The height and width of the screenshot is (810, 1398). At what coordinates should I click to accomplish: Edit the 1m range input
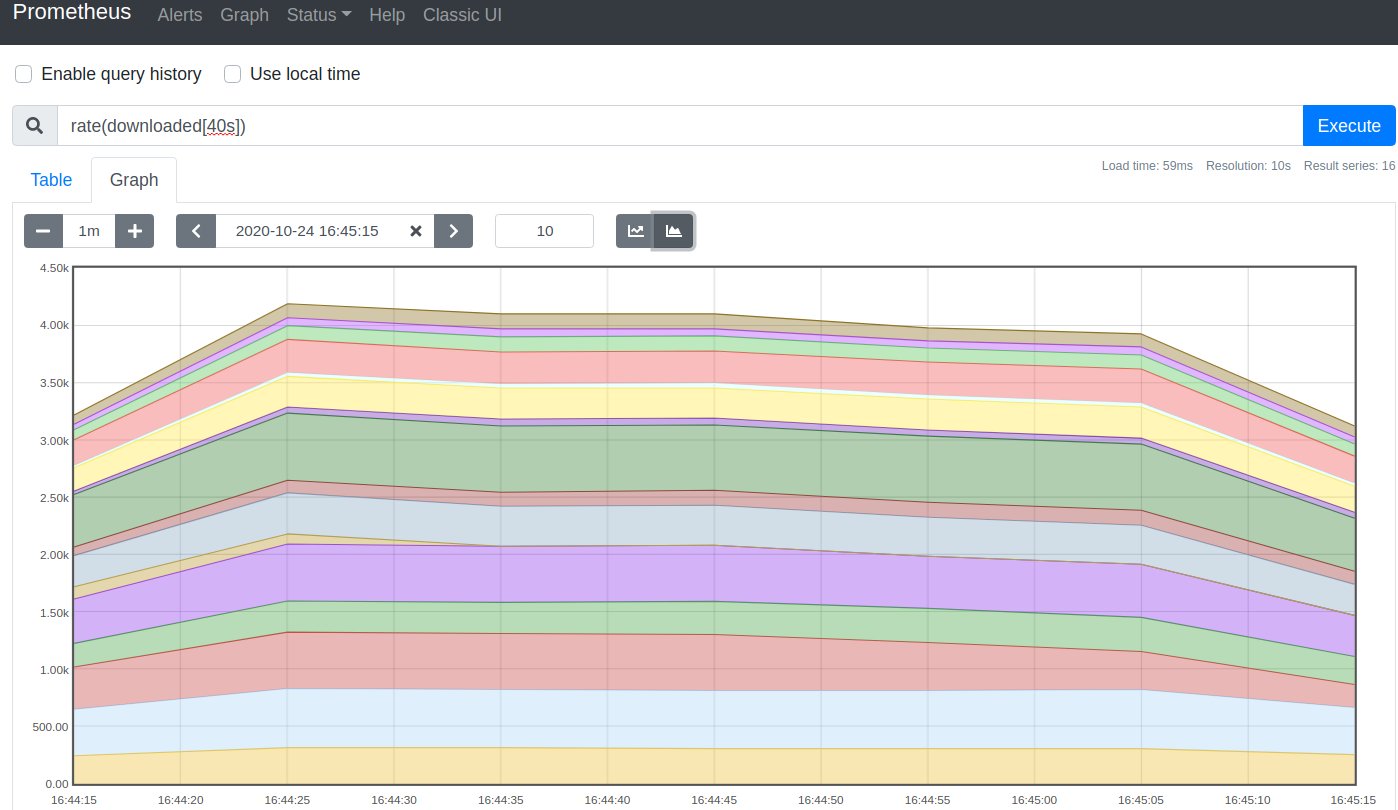[89, 231]
